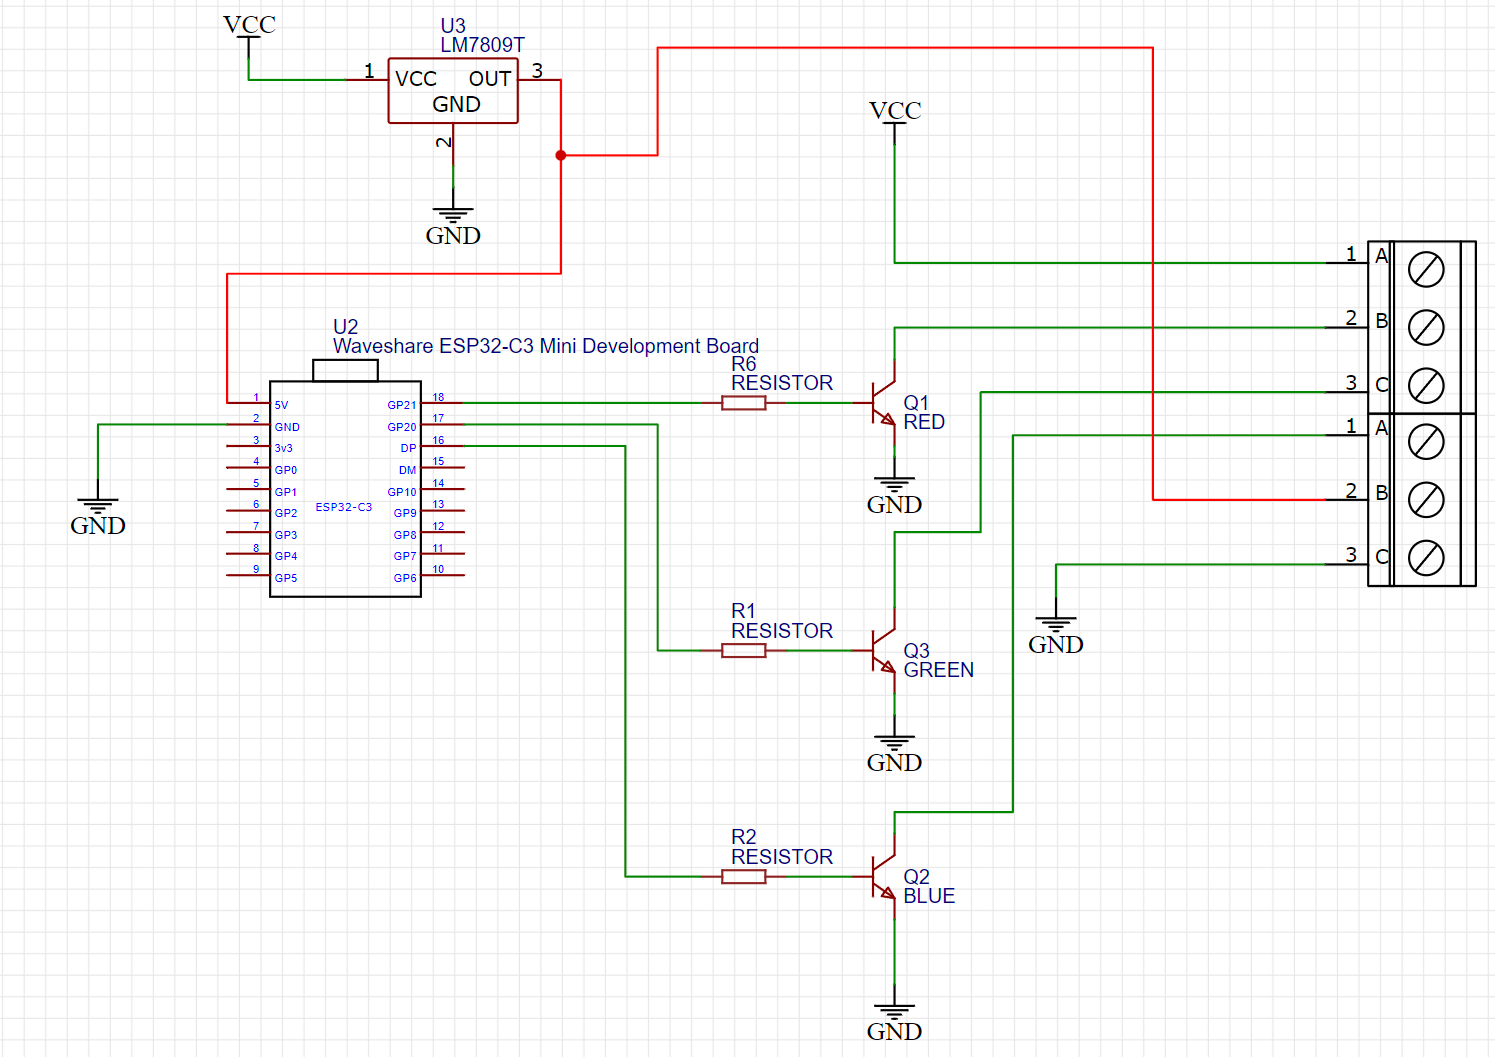Viewport: 1495px width, 1057px height.
Task: Click the GND symbol below Q2 BLUE
Action: [x=893, y=1005]
